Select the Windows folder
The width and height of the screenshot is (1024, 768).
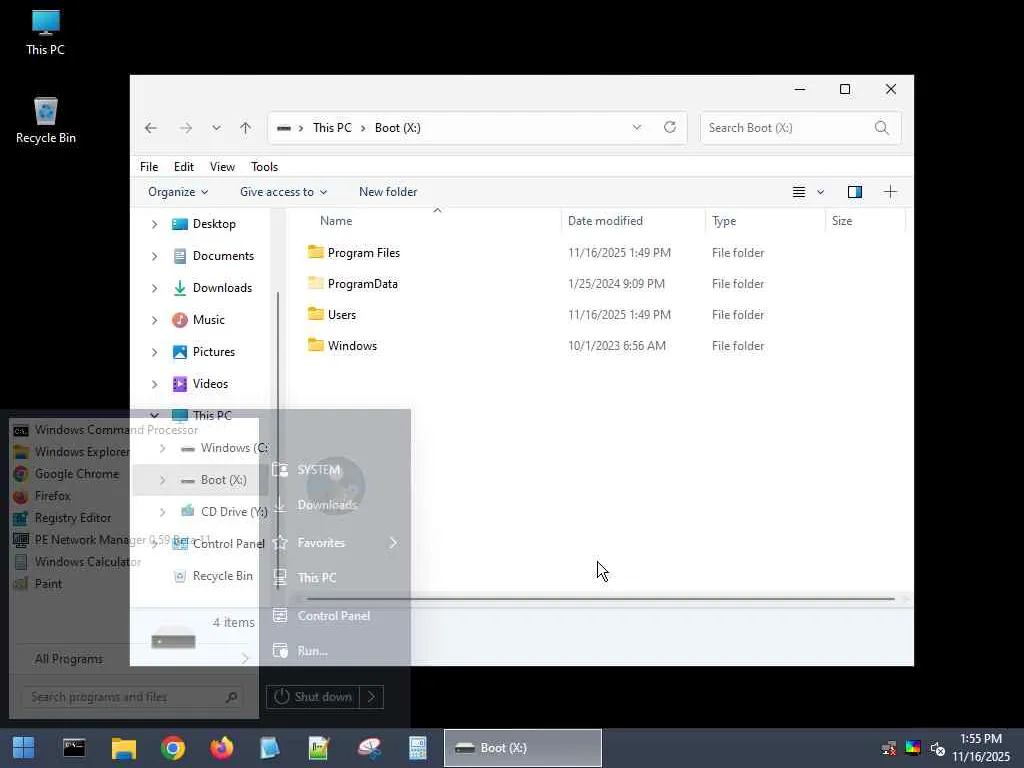point(352,345)
